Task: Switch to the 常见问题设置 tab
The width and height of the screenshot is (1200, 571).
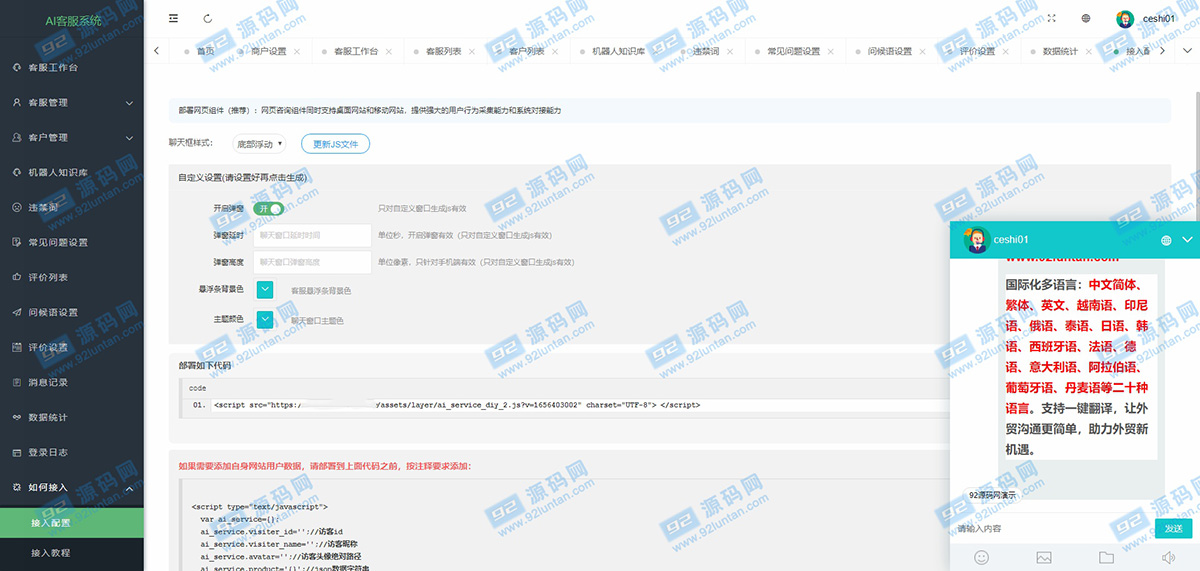Action: click(793, 51)
